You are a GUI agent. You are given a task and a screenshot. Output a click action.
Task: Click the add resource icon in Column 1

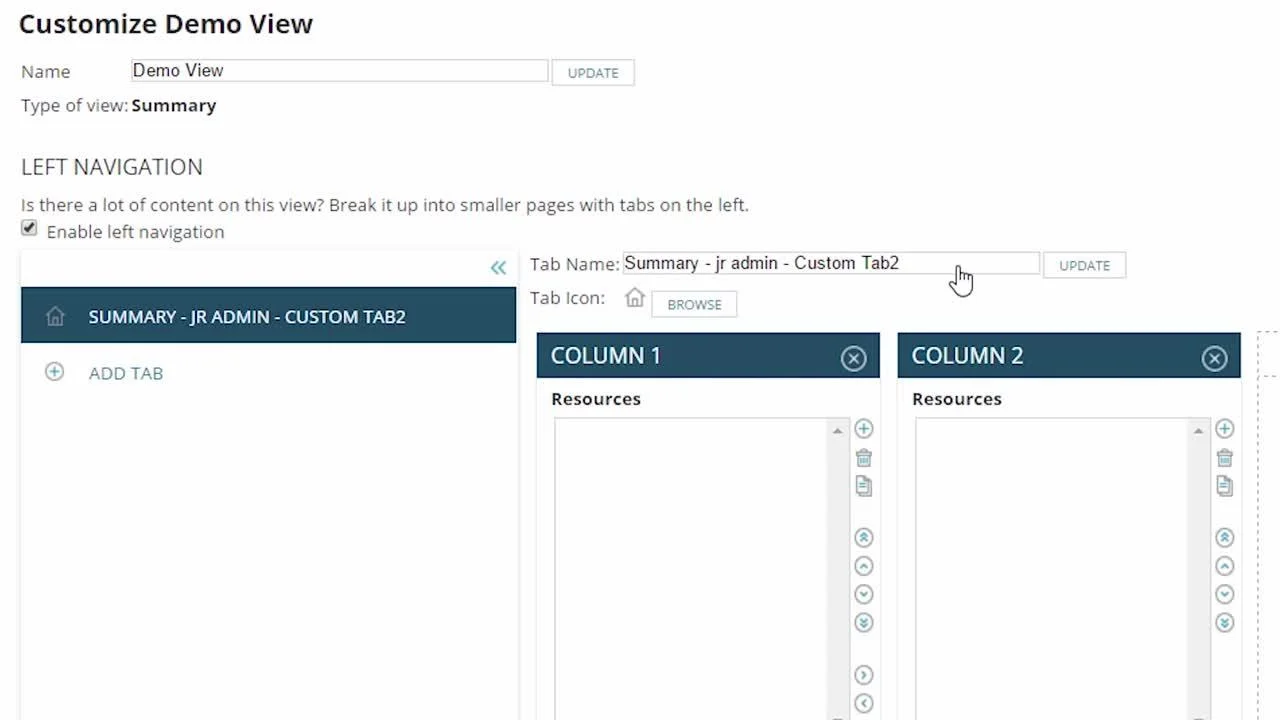point(864,429)
